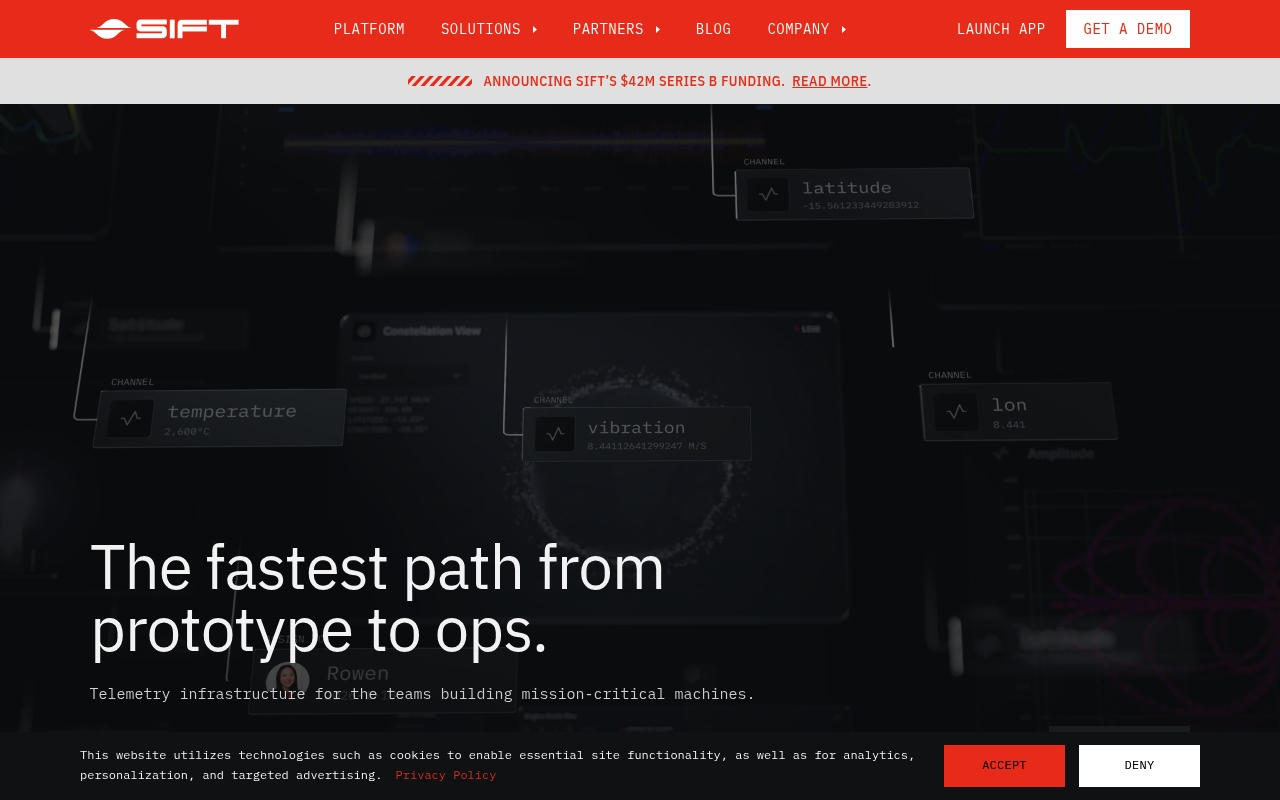Click the Launch App link

pyautogui.click(x=1001, y=29)
